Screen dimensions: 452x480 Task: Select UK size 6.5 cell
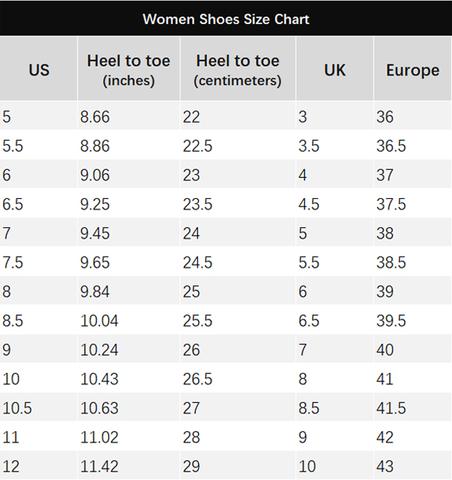[335, 320]
